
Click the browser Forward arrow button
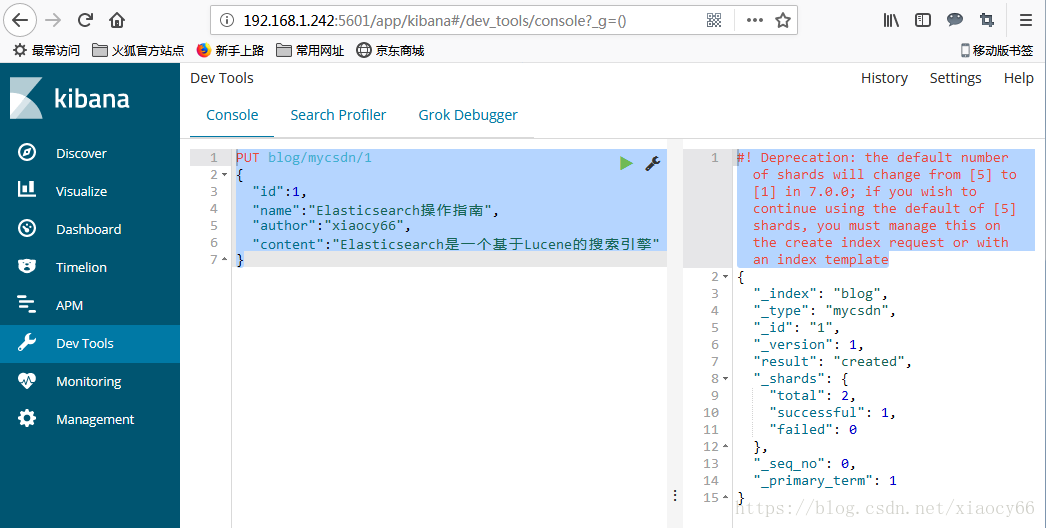[x=53, y=20]
